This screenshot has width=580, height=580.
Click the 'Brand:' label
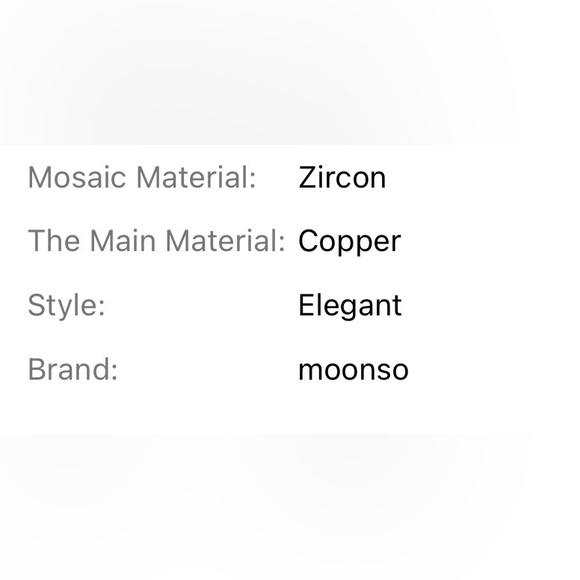point(73,369)
